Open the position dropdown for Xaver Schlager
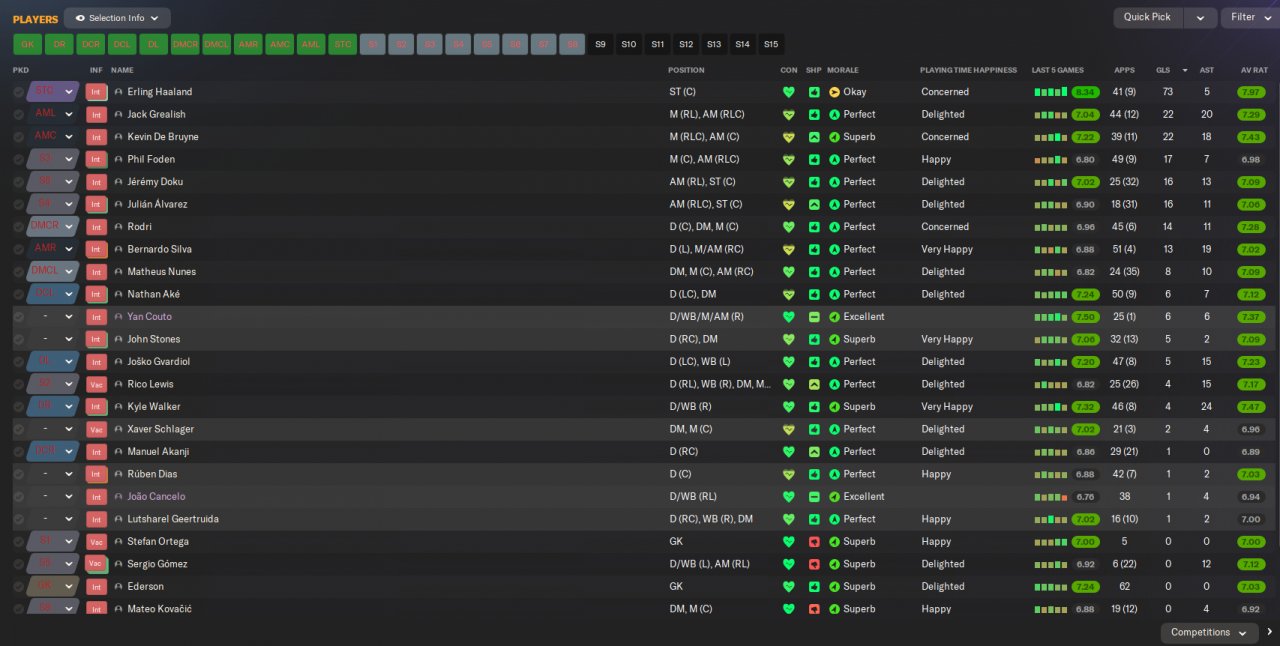 [69, 429]
